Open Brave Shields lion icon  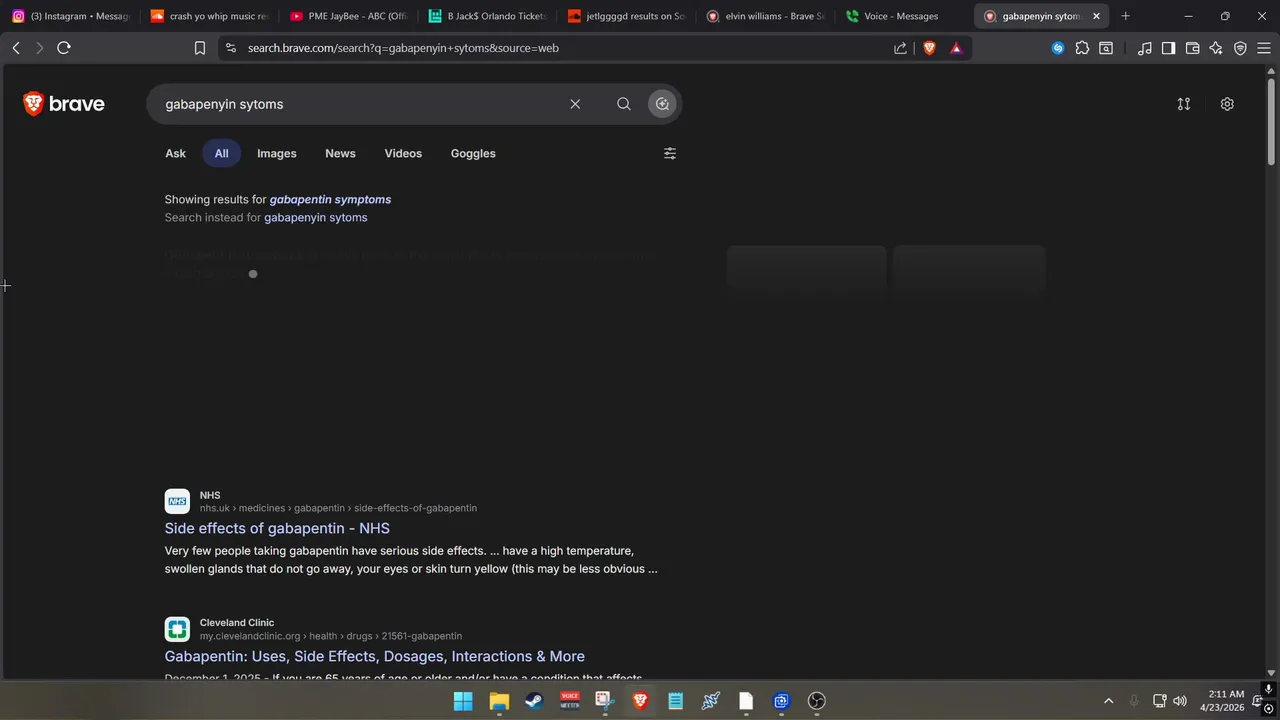pyautogui.click(x=929, y=48)
